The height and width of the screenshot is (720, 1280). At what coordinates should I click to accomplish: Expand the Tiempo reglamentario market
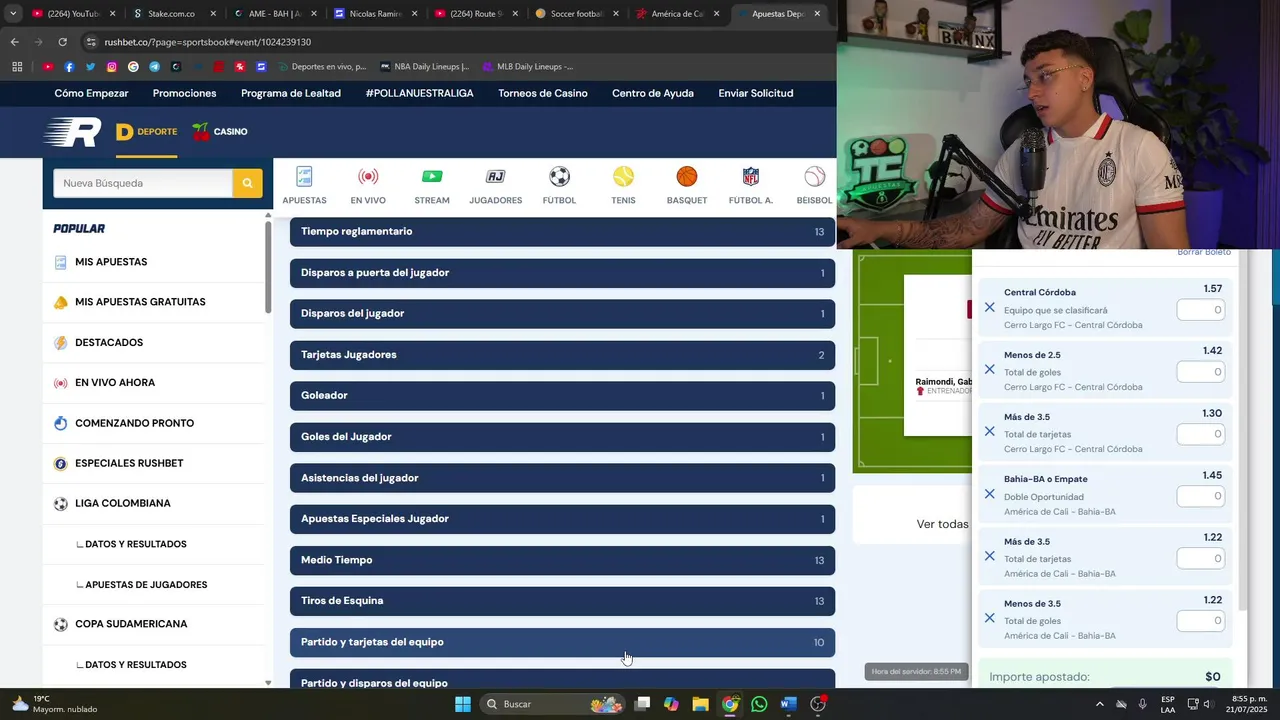click(562, 232)
